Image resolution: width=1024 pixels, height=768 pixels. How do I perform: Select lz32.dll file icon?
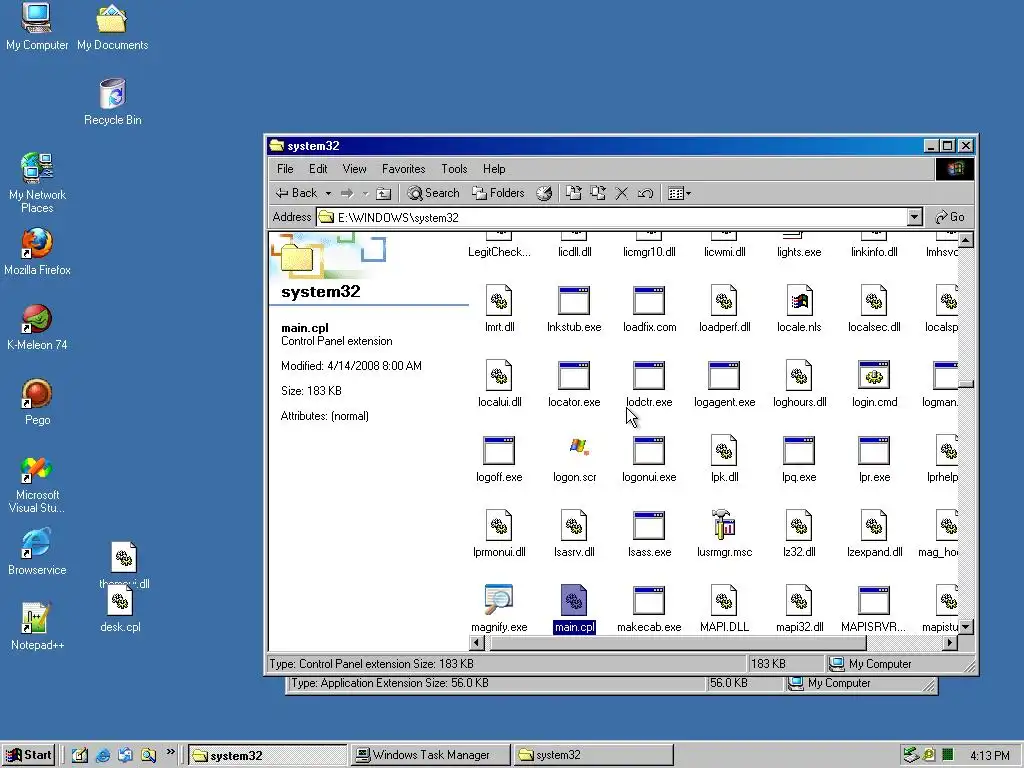coord(799,525)
